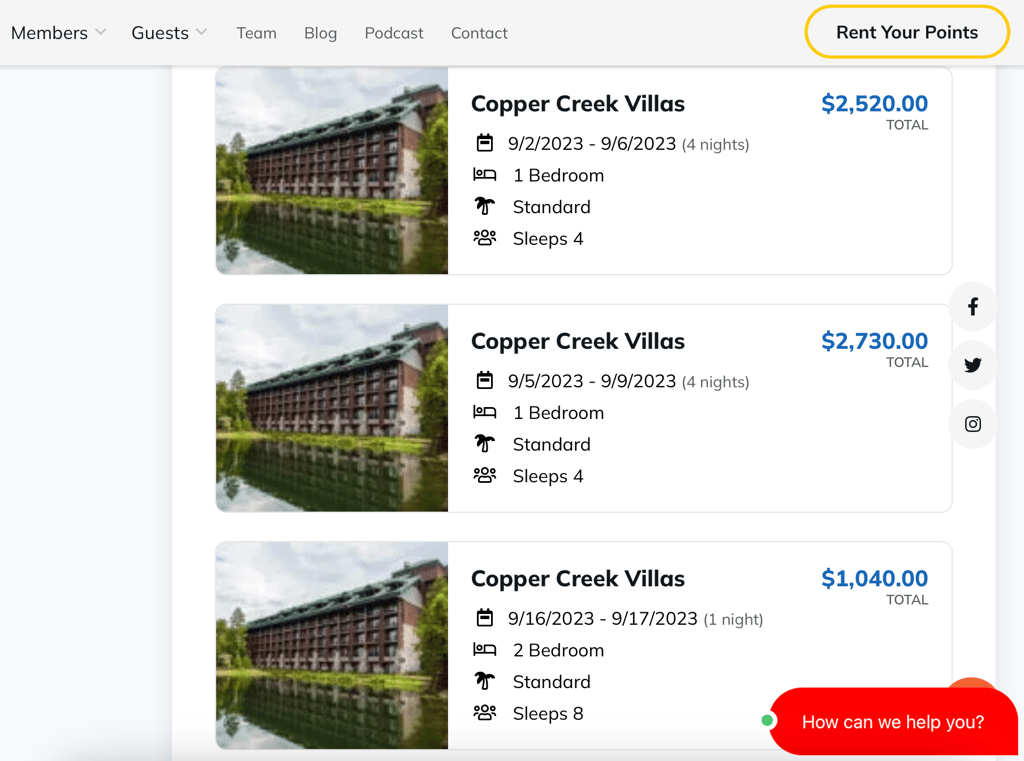Open the Facebook share icon

(972, 307)
